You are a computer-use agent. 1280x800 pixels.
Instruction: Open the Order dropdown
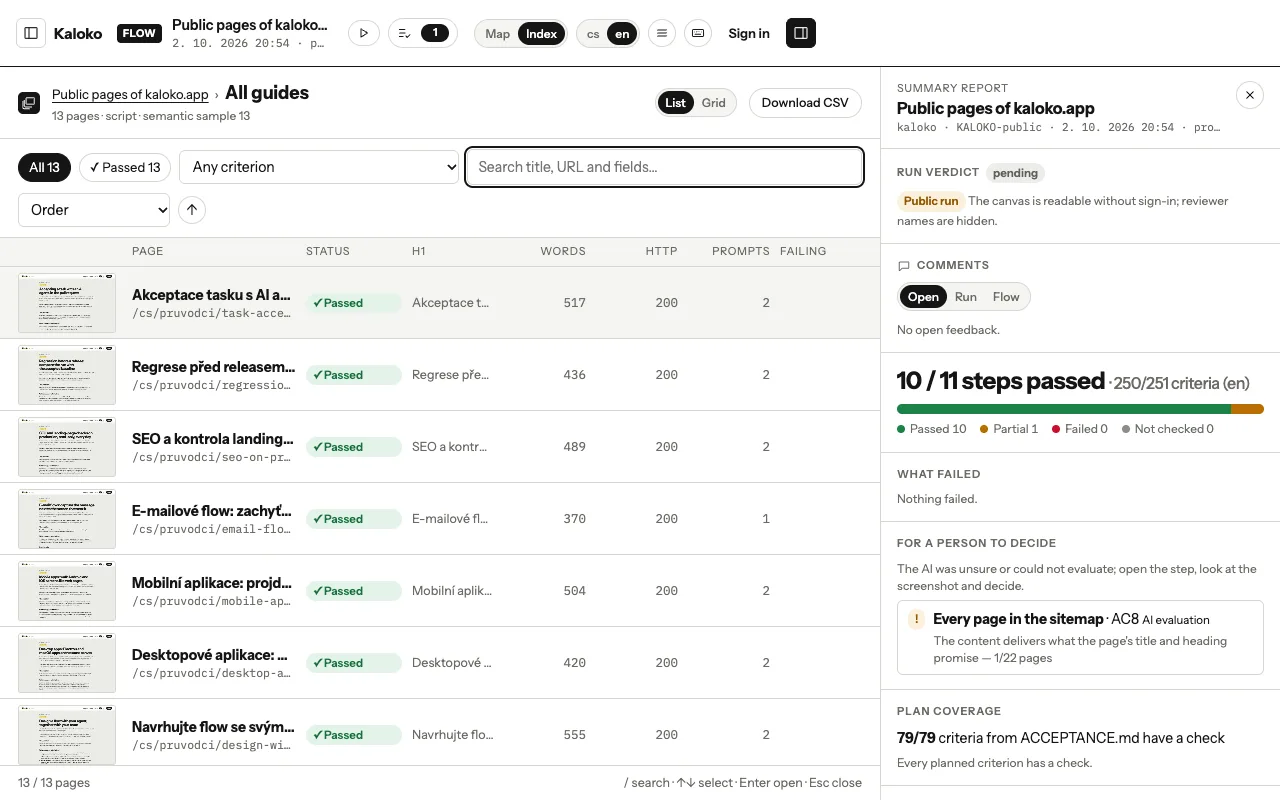[x=94, y=210]
